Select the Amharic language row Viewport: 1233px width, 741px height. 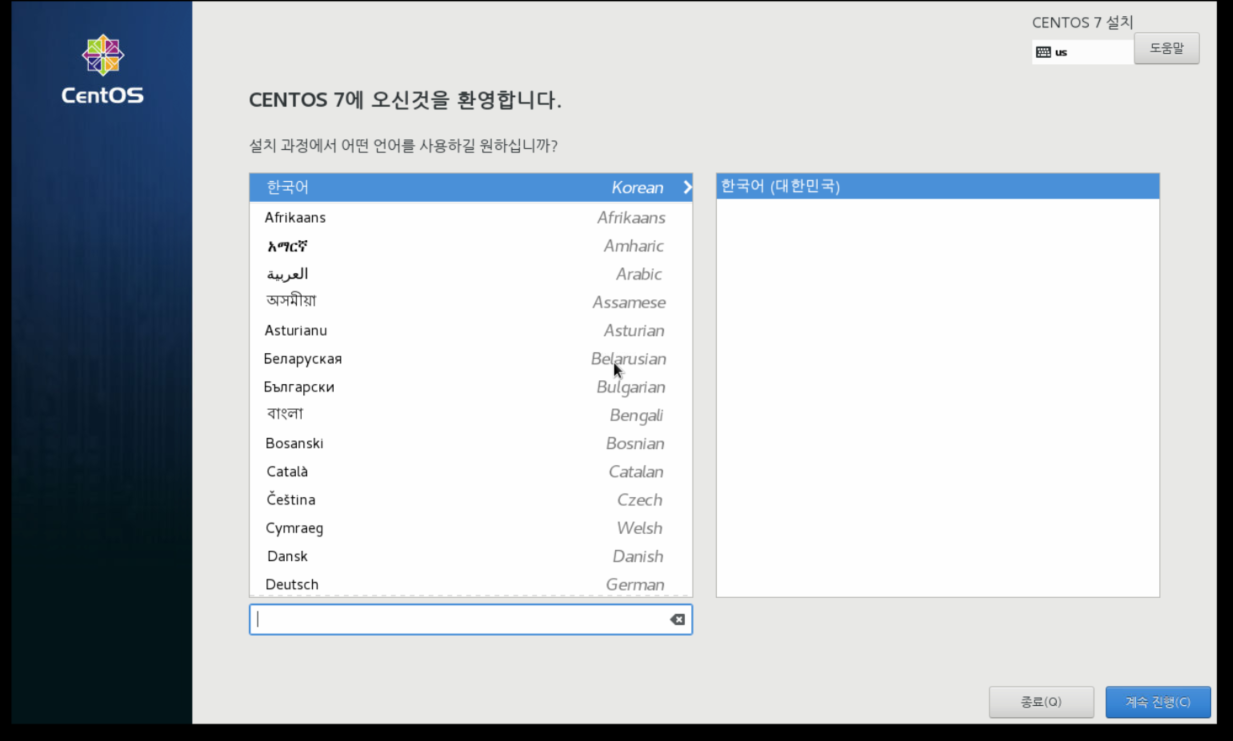pyautogui.click(x=471, y=245)
